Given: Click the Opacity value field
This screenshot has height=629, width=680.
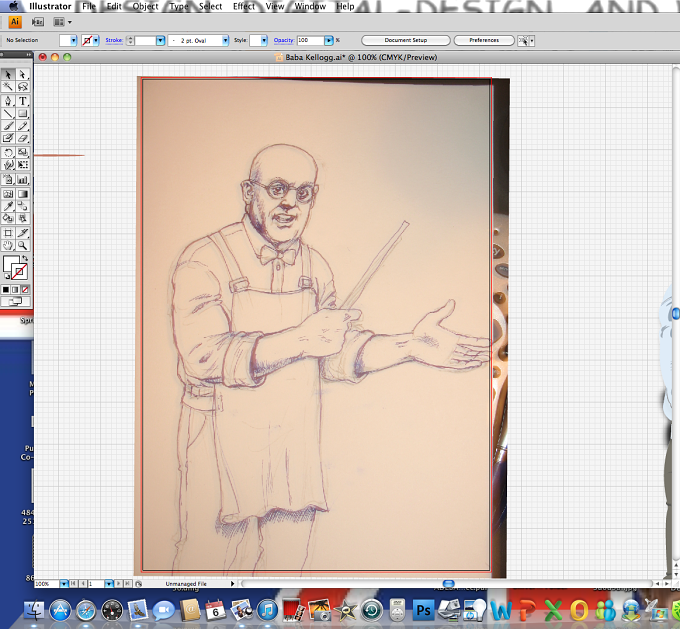Looking at the screenshot, I should point(311,40).
